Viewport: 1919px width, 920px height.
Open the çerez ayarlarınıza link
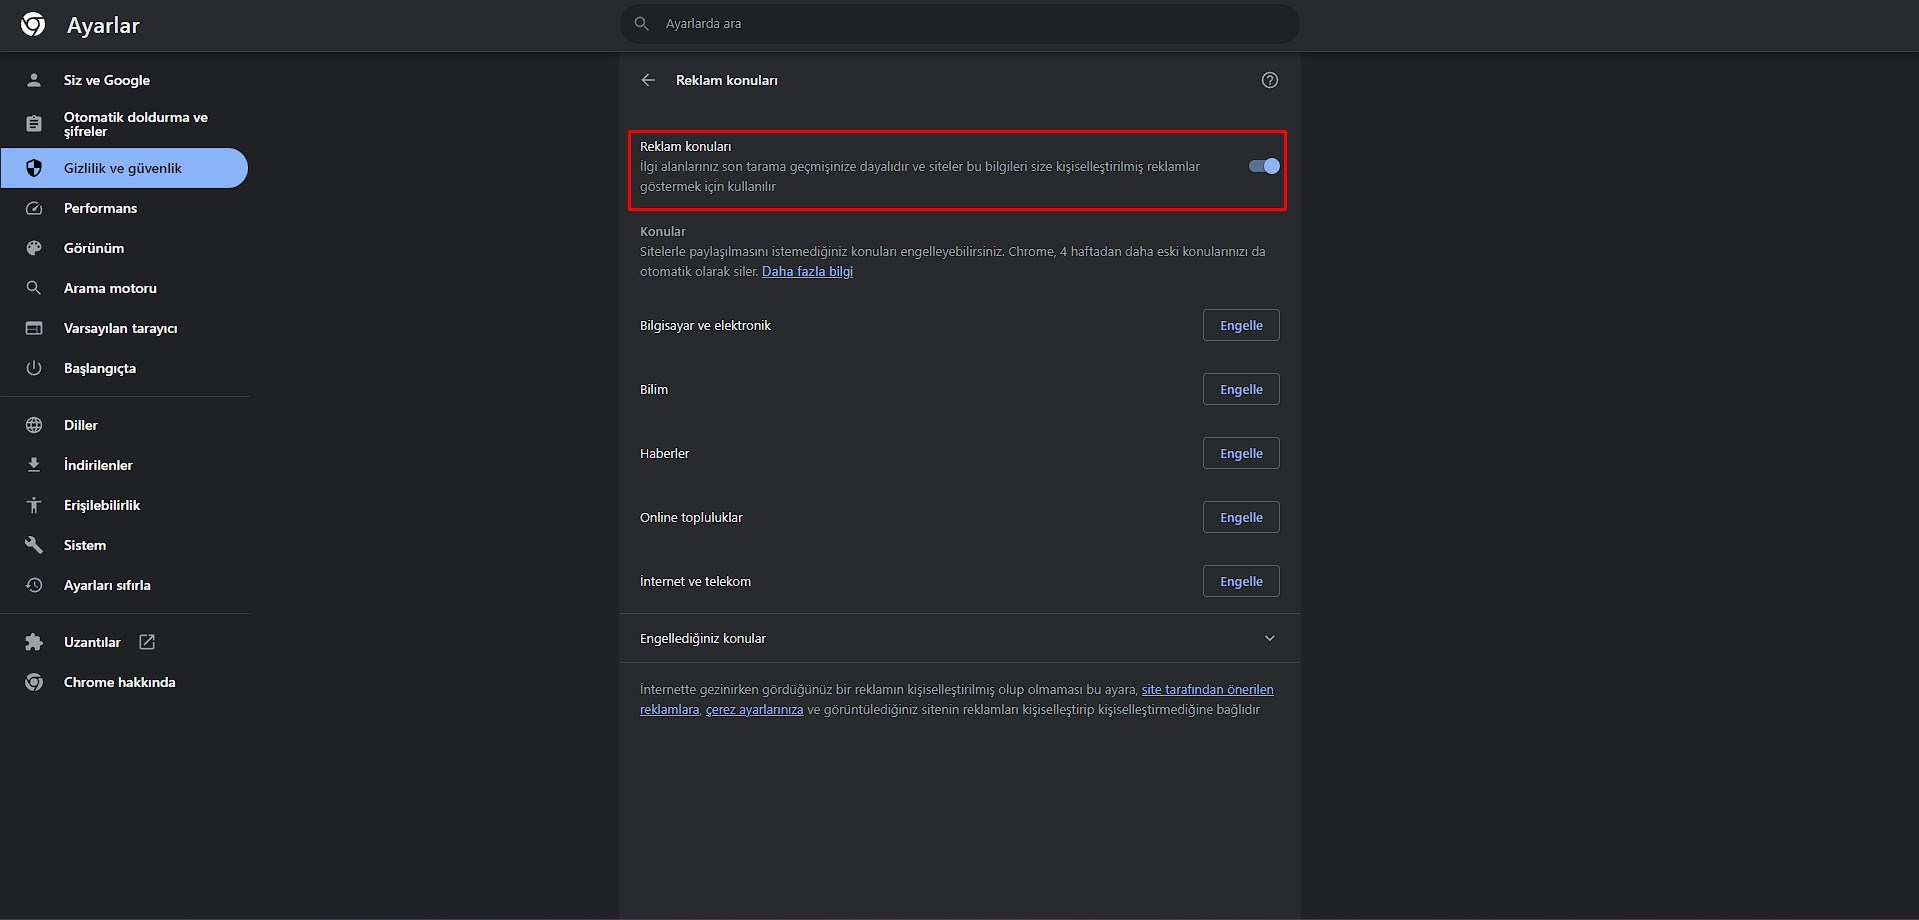(754, 709)
